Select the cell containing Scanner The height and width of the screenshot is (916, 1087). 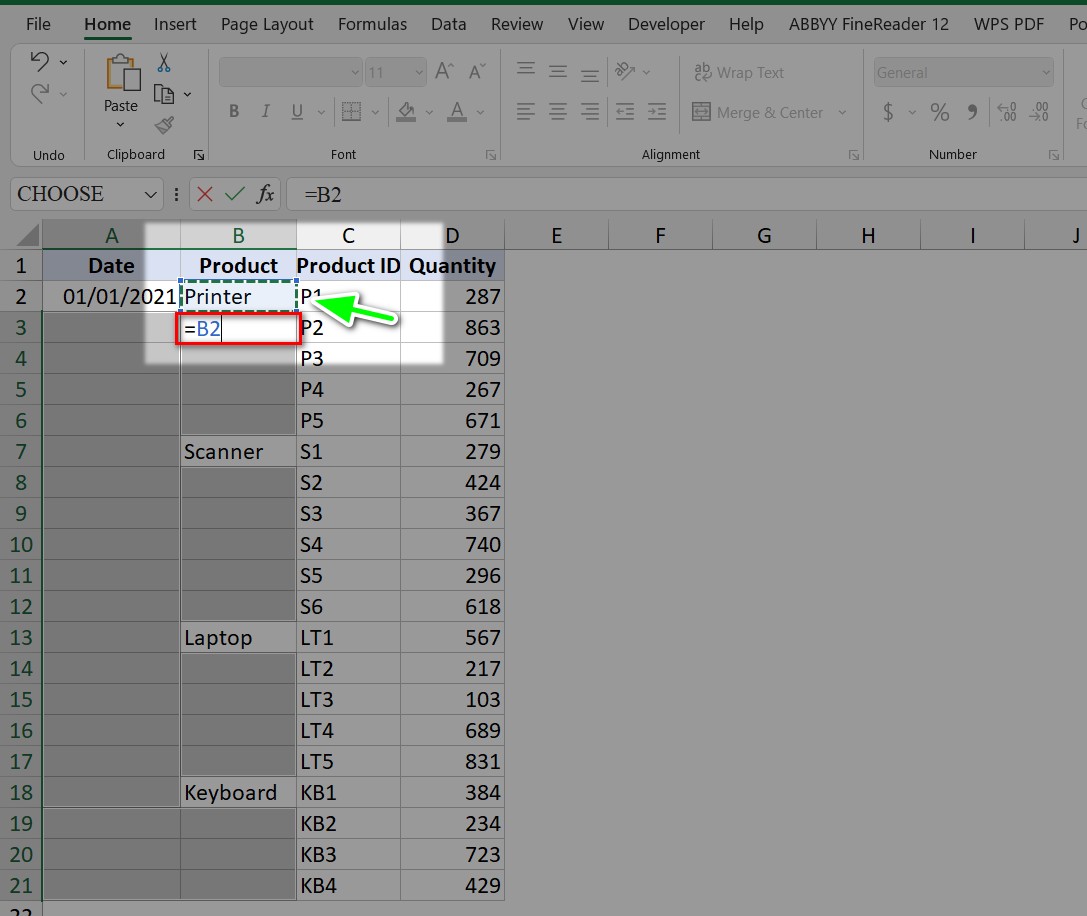238,452
